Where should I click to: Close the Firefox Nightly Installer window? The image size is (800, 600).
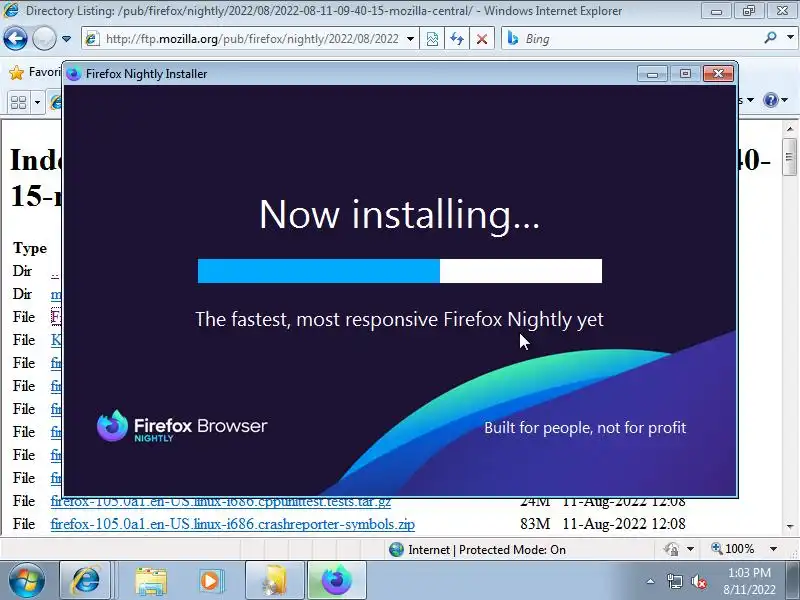pyautogui.click(x=718, y=74)
